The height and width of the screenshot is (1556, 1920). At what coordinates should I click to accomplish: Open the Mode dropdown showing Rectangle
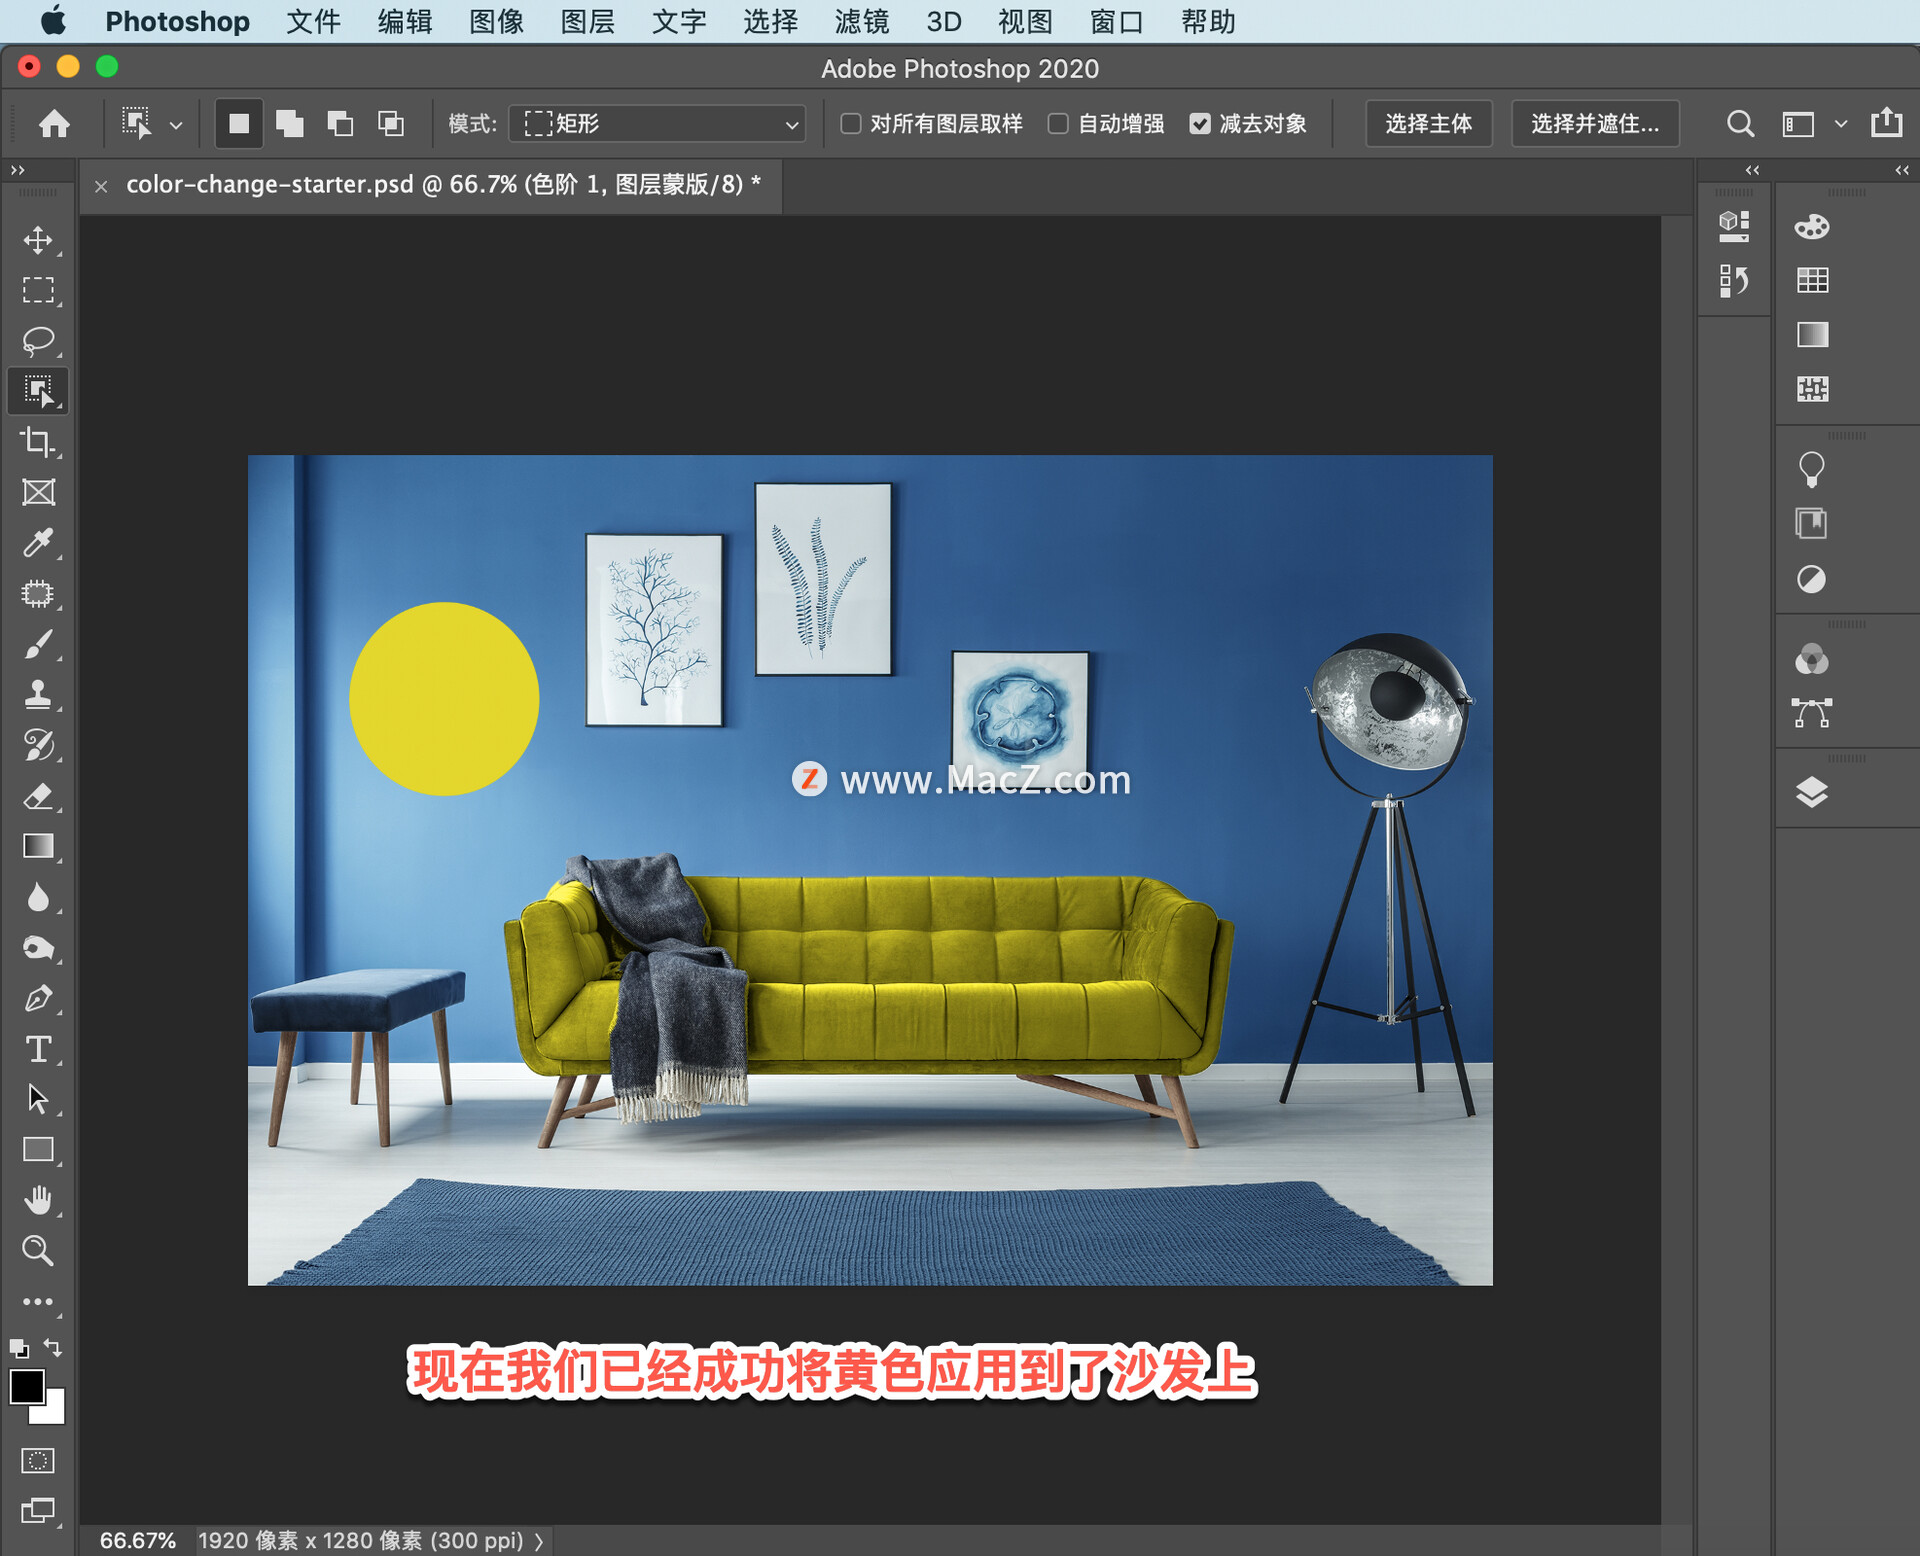(x=657, y=124)
